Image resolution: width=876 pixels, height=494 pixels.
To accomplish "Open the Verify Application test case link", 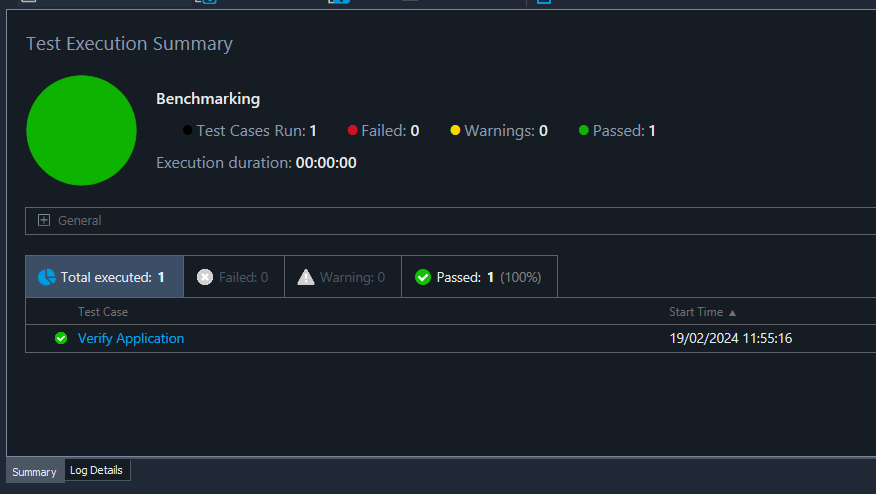I will pyautogui.click(x=131, y=338).
